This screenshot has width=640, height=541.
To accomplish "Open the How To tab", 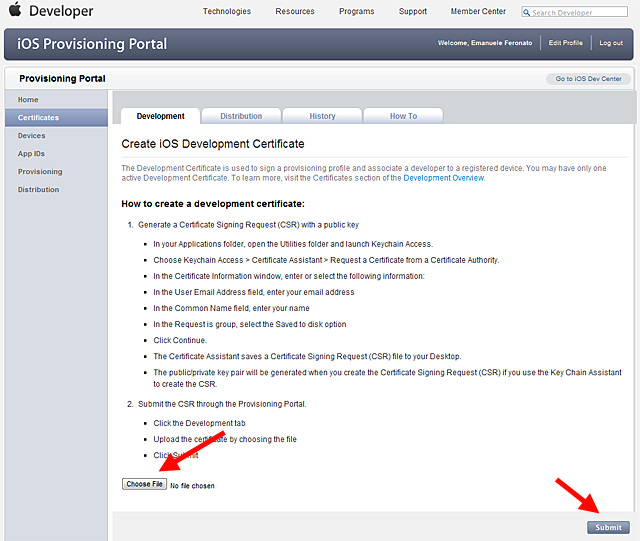I will pyautogui.click(x=403, y=116).
